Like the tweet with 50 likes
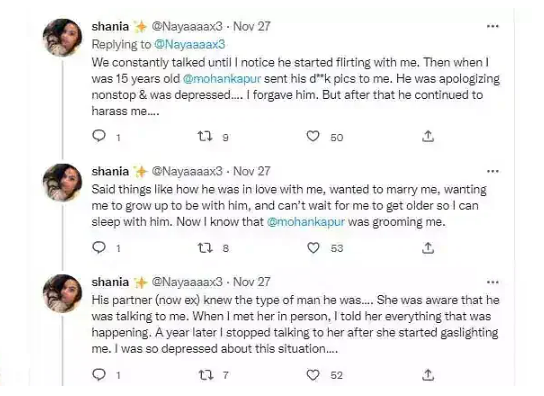 (313, 136)
